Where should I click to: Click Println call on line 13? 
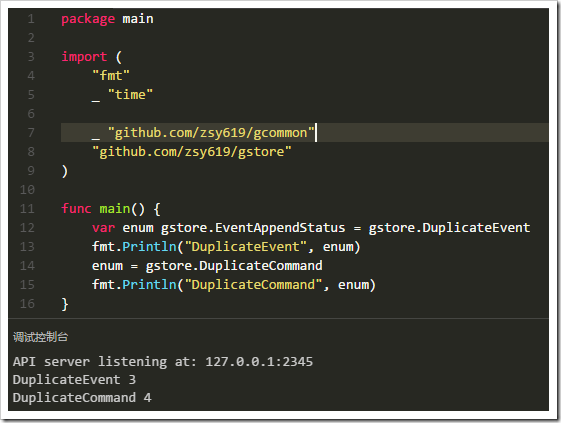[x=150, y=247]
